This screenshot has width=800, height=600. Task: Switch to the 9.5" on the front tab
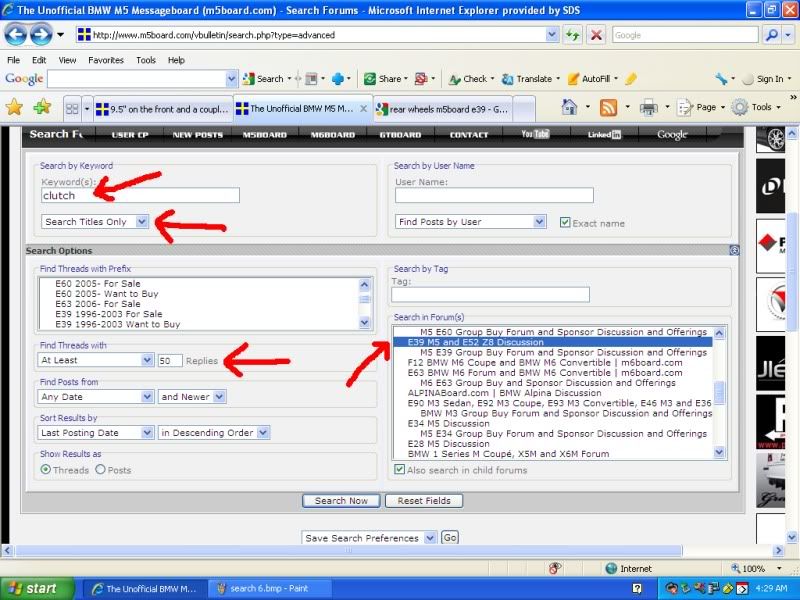163,109
